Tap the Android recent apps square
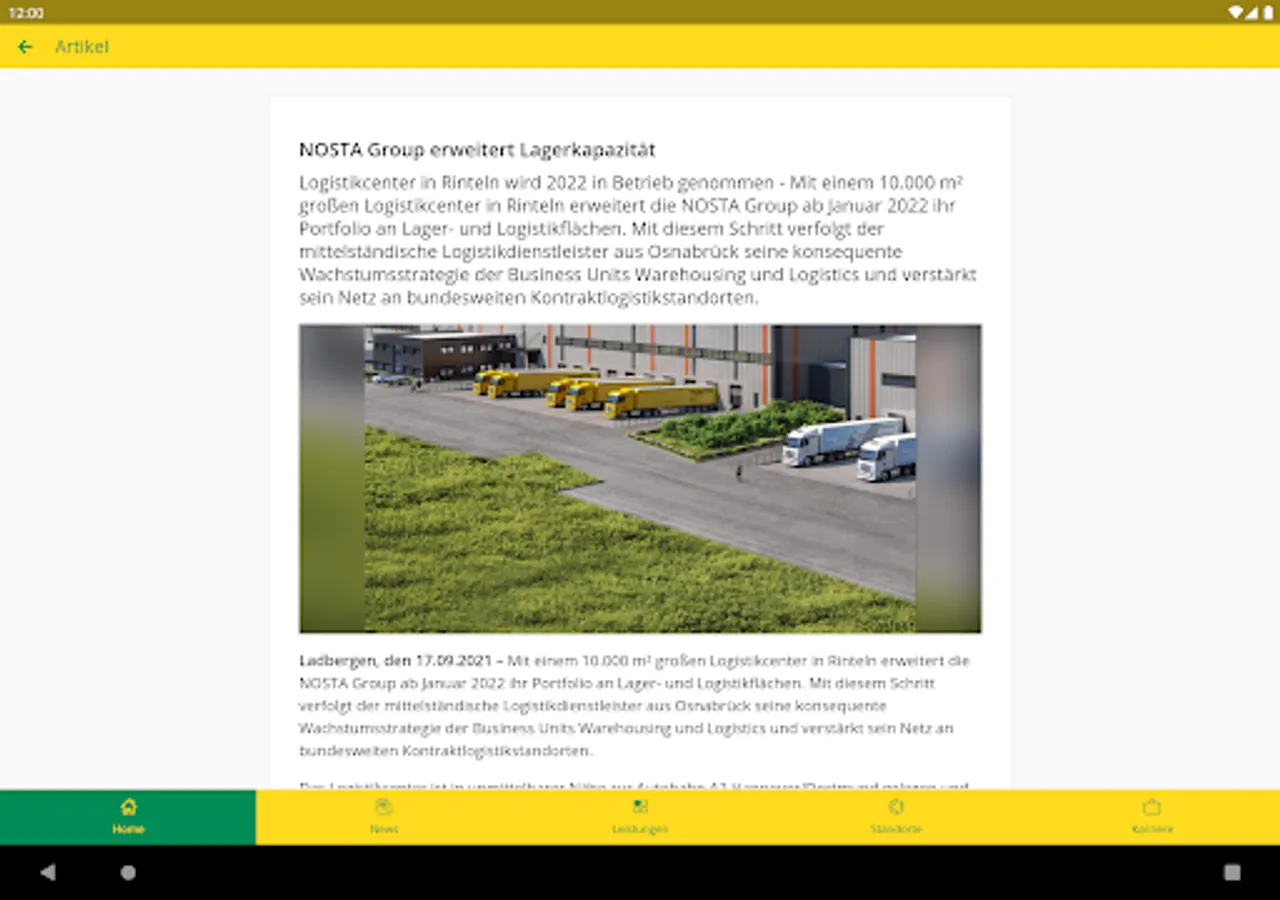Image resolution: width=1280 pixels, height=900 pixels. click(x=1232, y=872)
